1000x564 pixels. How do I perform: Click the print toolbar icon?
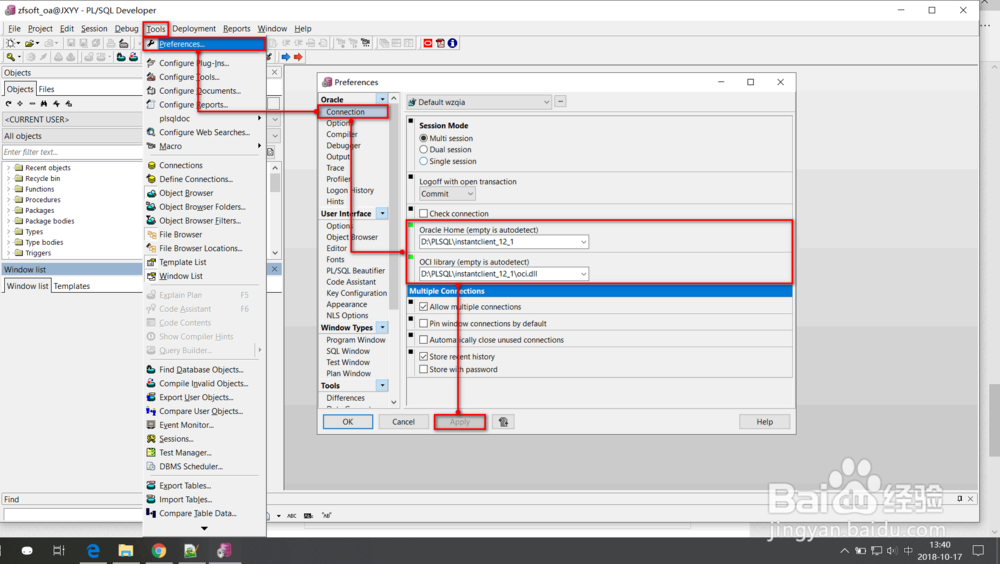tap(110, 43)
